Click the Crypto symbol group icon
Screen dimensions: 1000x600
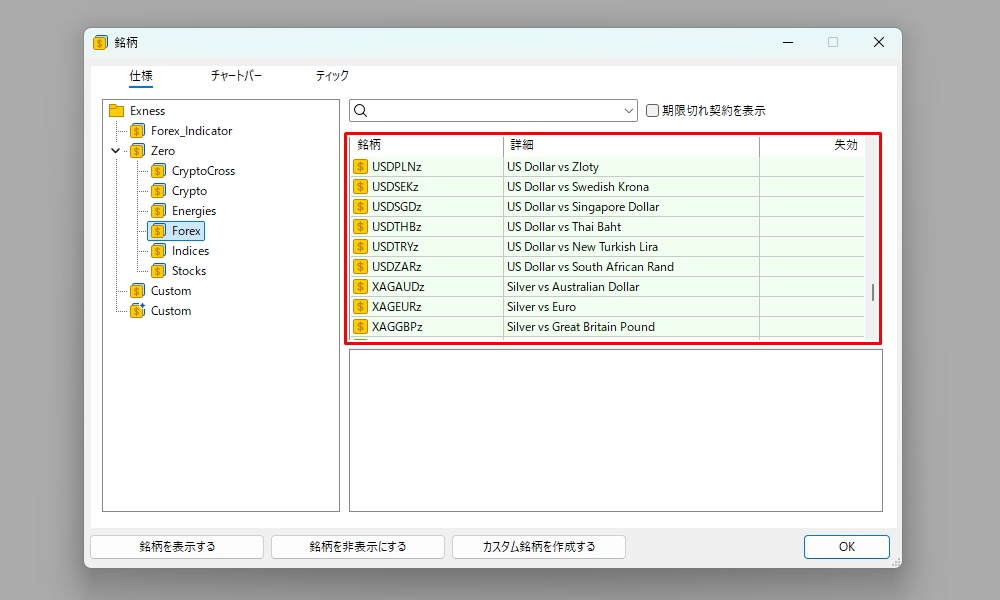click(158, 191)
